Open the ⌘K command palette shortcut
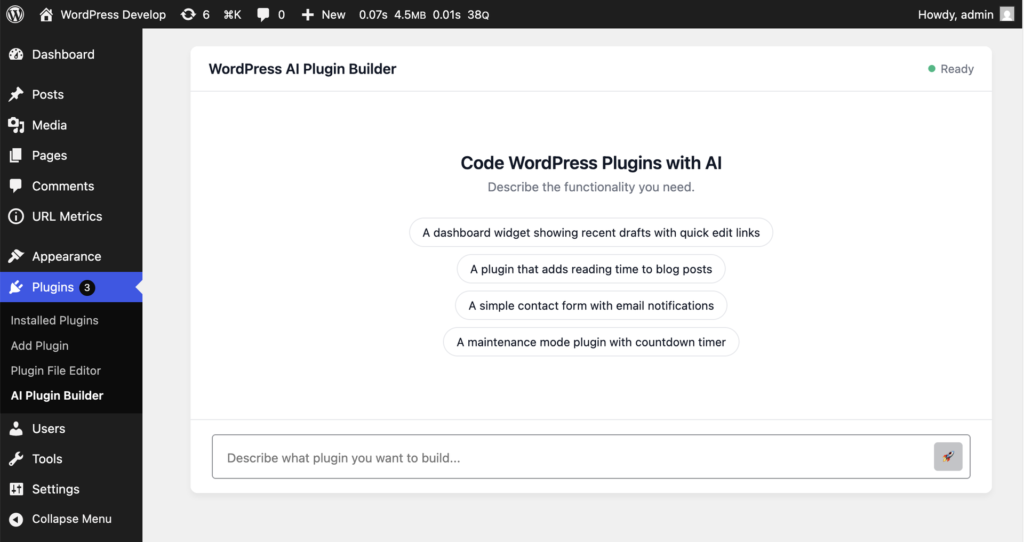 (232, 15)
